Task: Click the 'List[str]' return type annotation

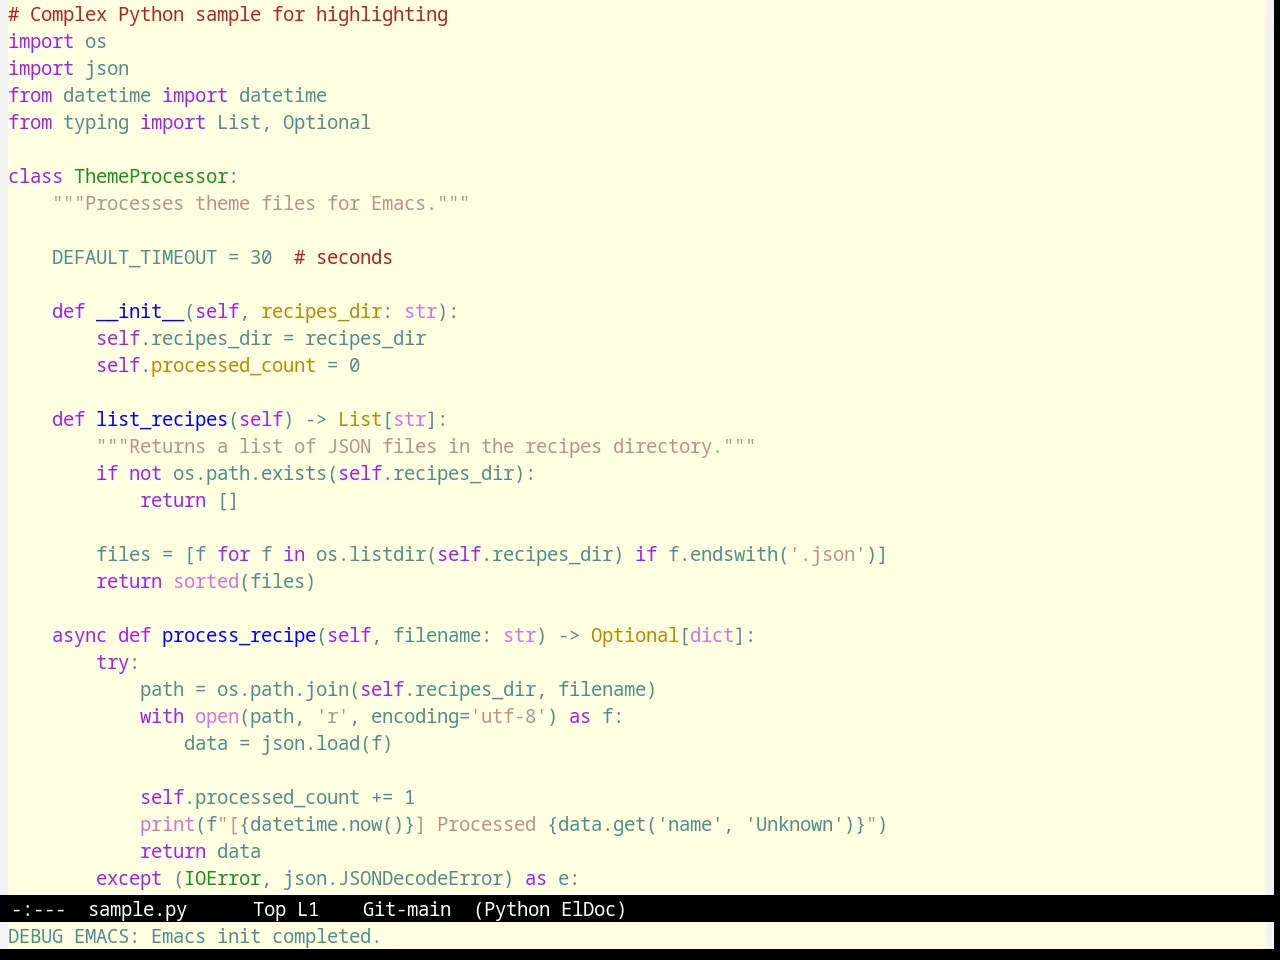Action: pyautogui.click(x=387, y=420)
